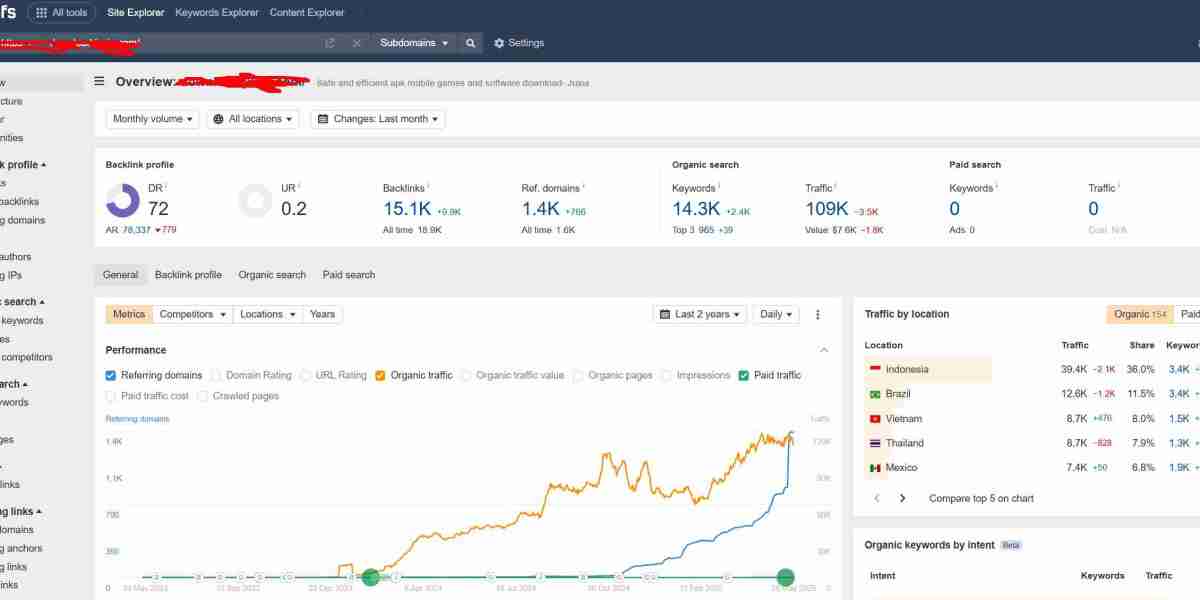
Task: Click the 1.4K referring domains count
Action: pos(541,209)
